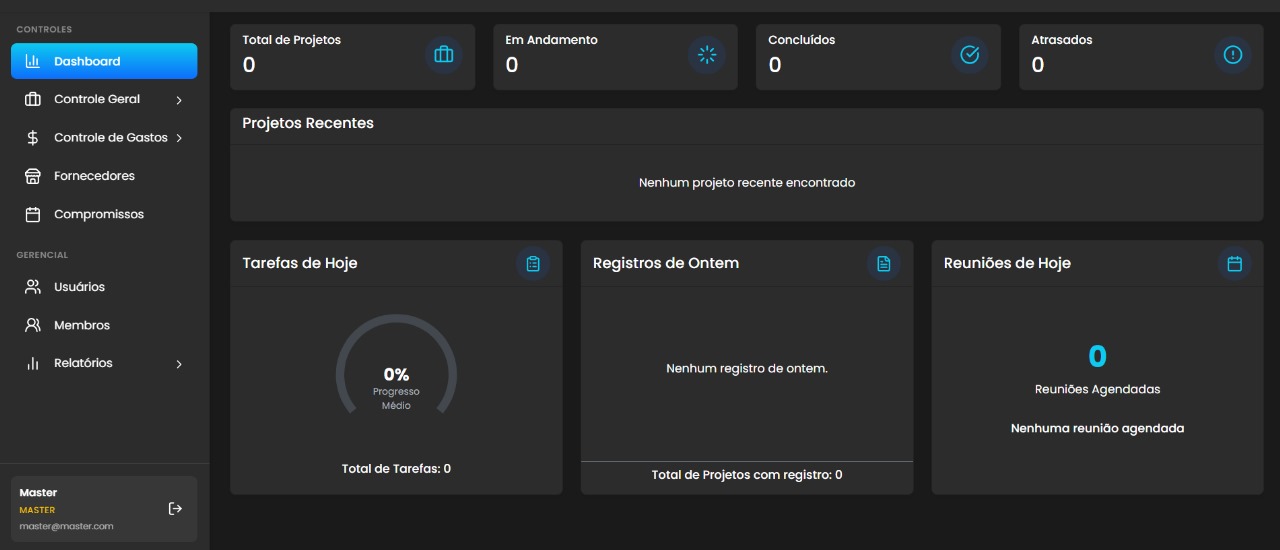The height and width of the screenshot is (550, 1280).
Task: Expand the Relatórios submenu chevron
Action: tap(179, 364)
